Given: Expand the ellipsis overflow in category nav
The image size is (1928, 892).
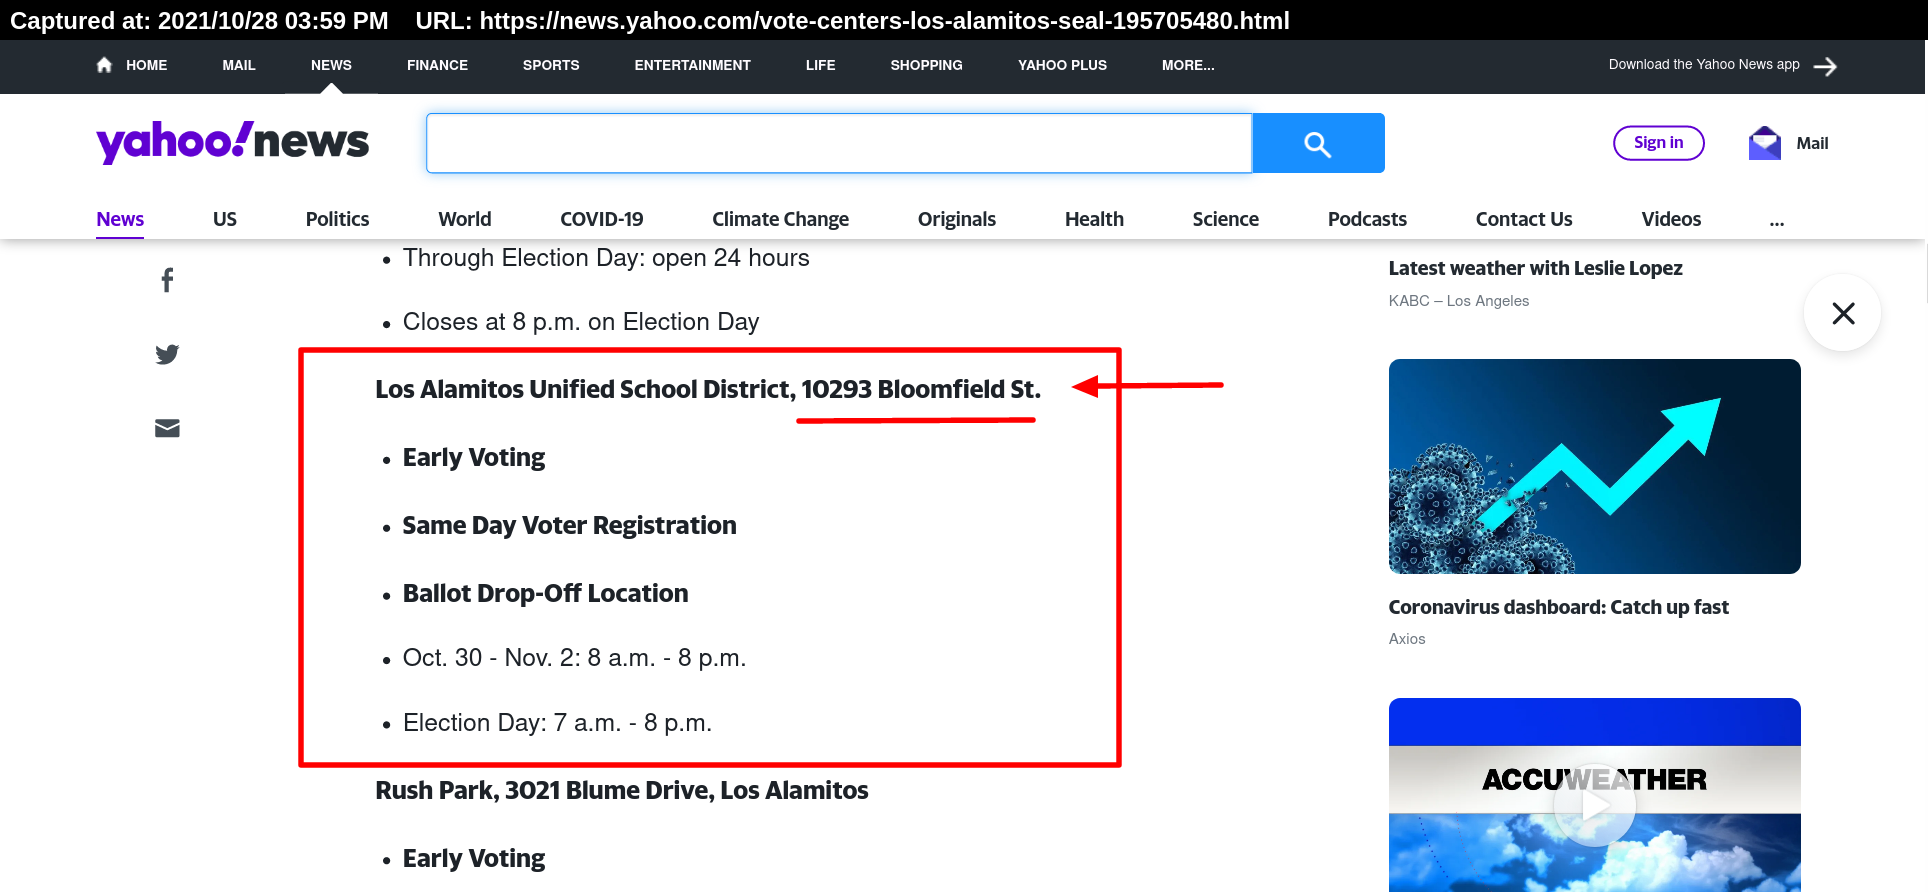Looking at the screenshot, I should (x=1776, y=220).
